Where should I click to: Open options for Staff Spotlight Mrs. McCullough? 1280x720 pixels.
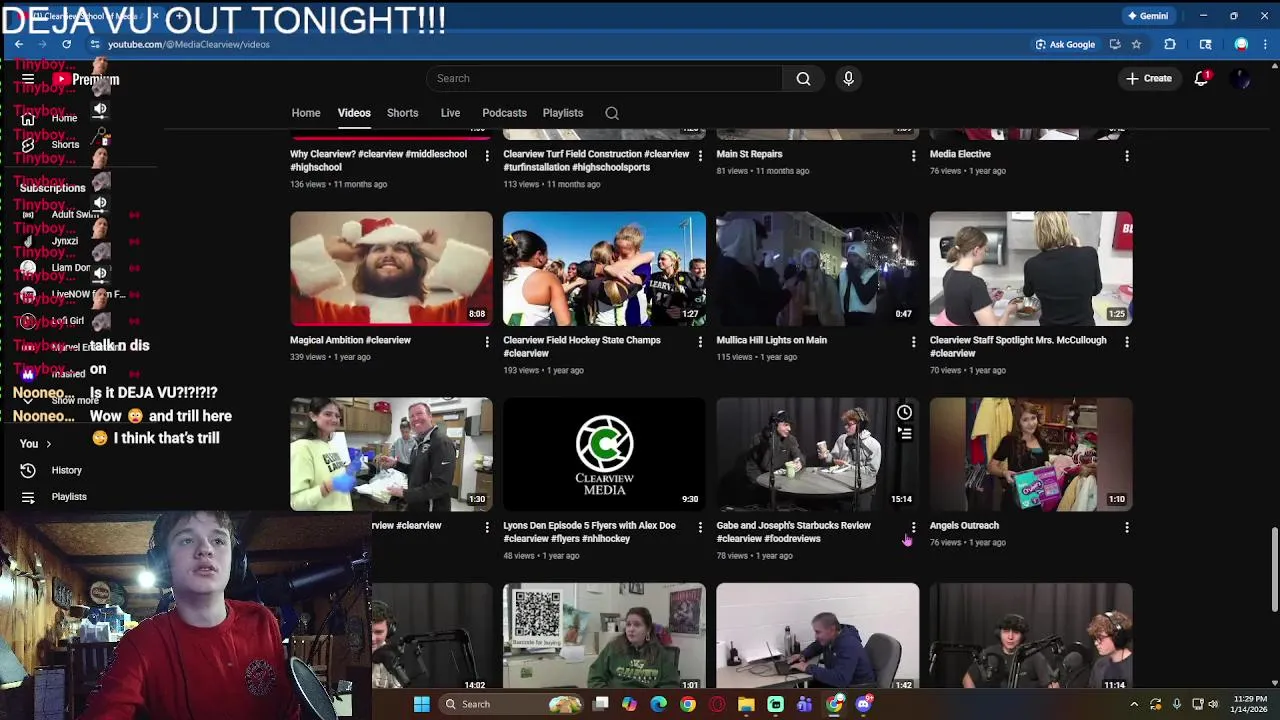pyautogui.click(x=1127, y=342)
